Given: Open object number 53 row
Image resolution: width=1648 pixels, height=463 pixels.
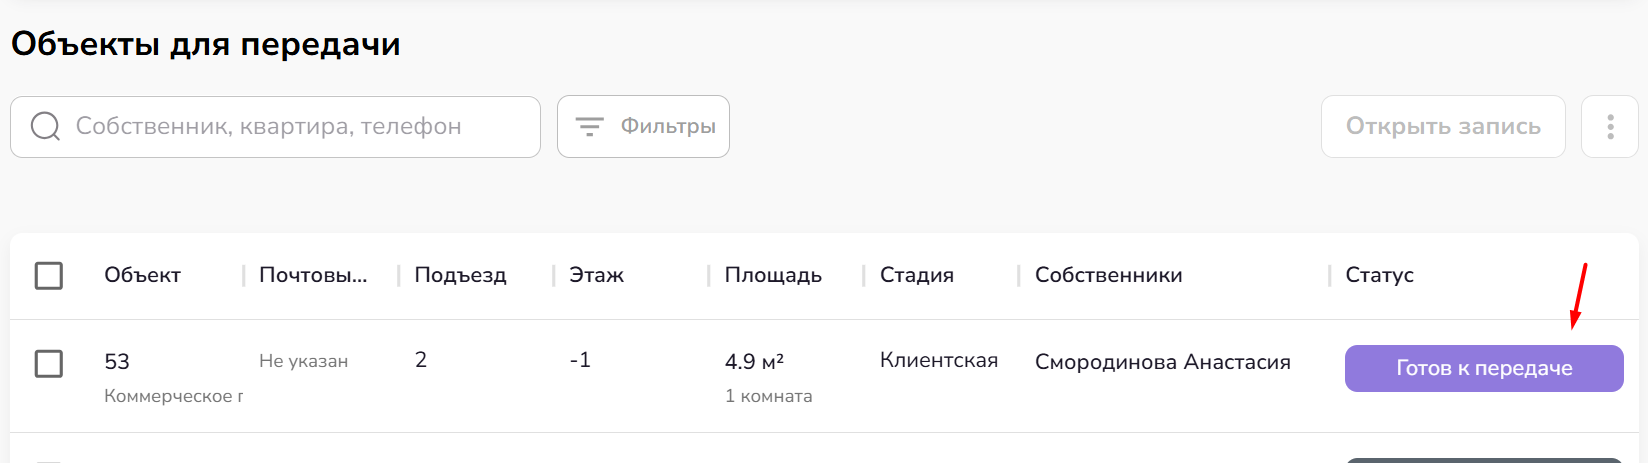Looking at the screenshot, I should coord(117,362).
